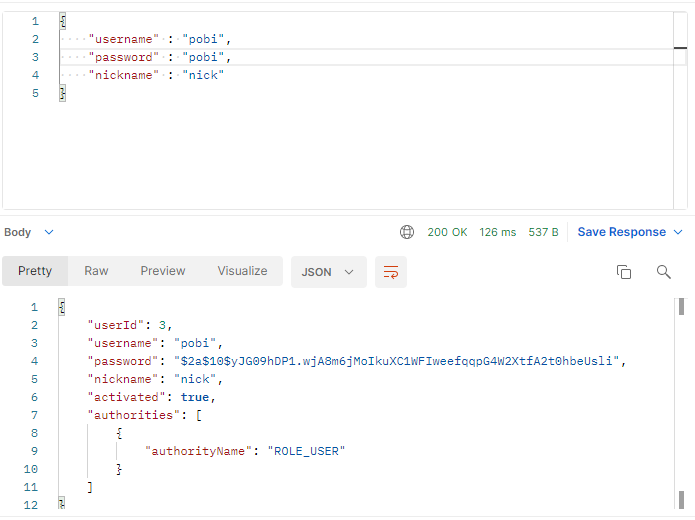Open search in response body
This screenshot has height=520, width=695.
[x=664, y=272]
